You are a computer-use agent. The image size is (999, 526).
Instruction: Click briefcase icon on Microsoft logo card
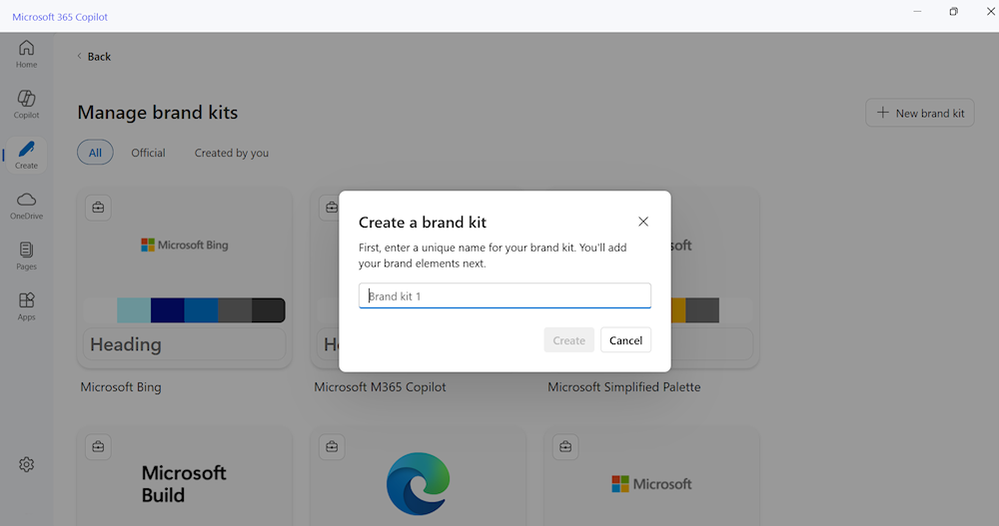coord(565,447)
